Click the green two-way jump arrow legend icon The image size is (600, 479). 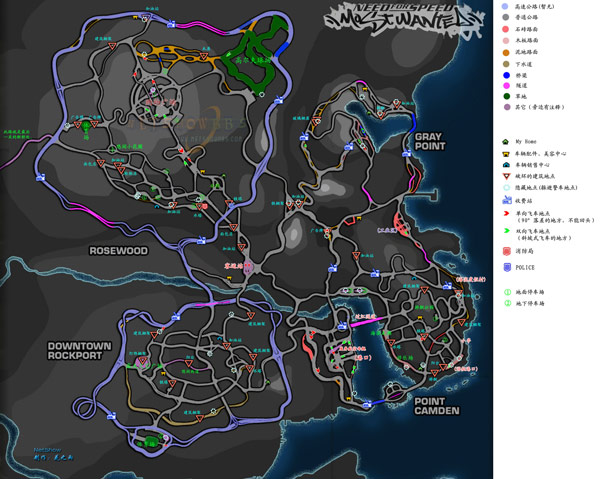[x=507, y=231]
